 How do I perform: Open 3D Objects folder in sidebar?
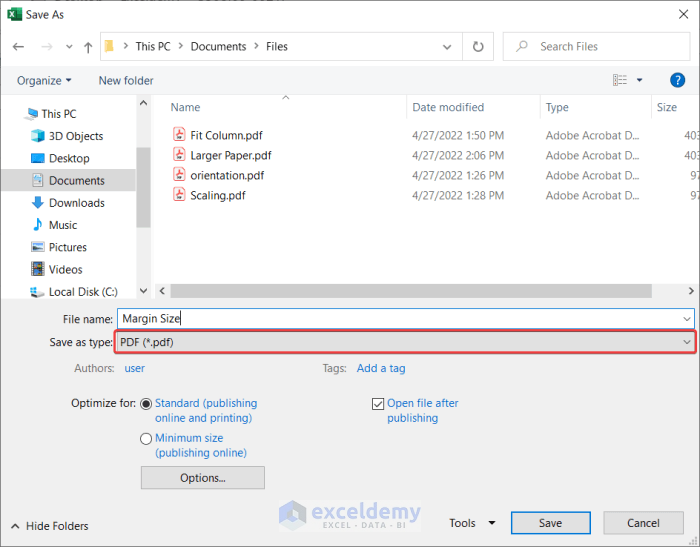click(x=75, y=136)
